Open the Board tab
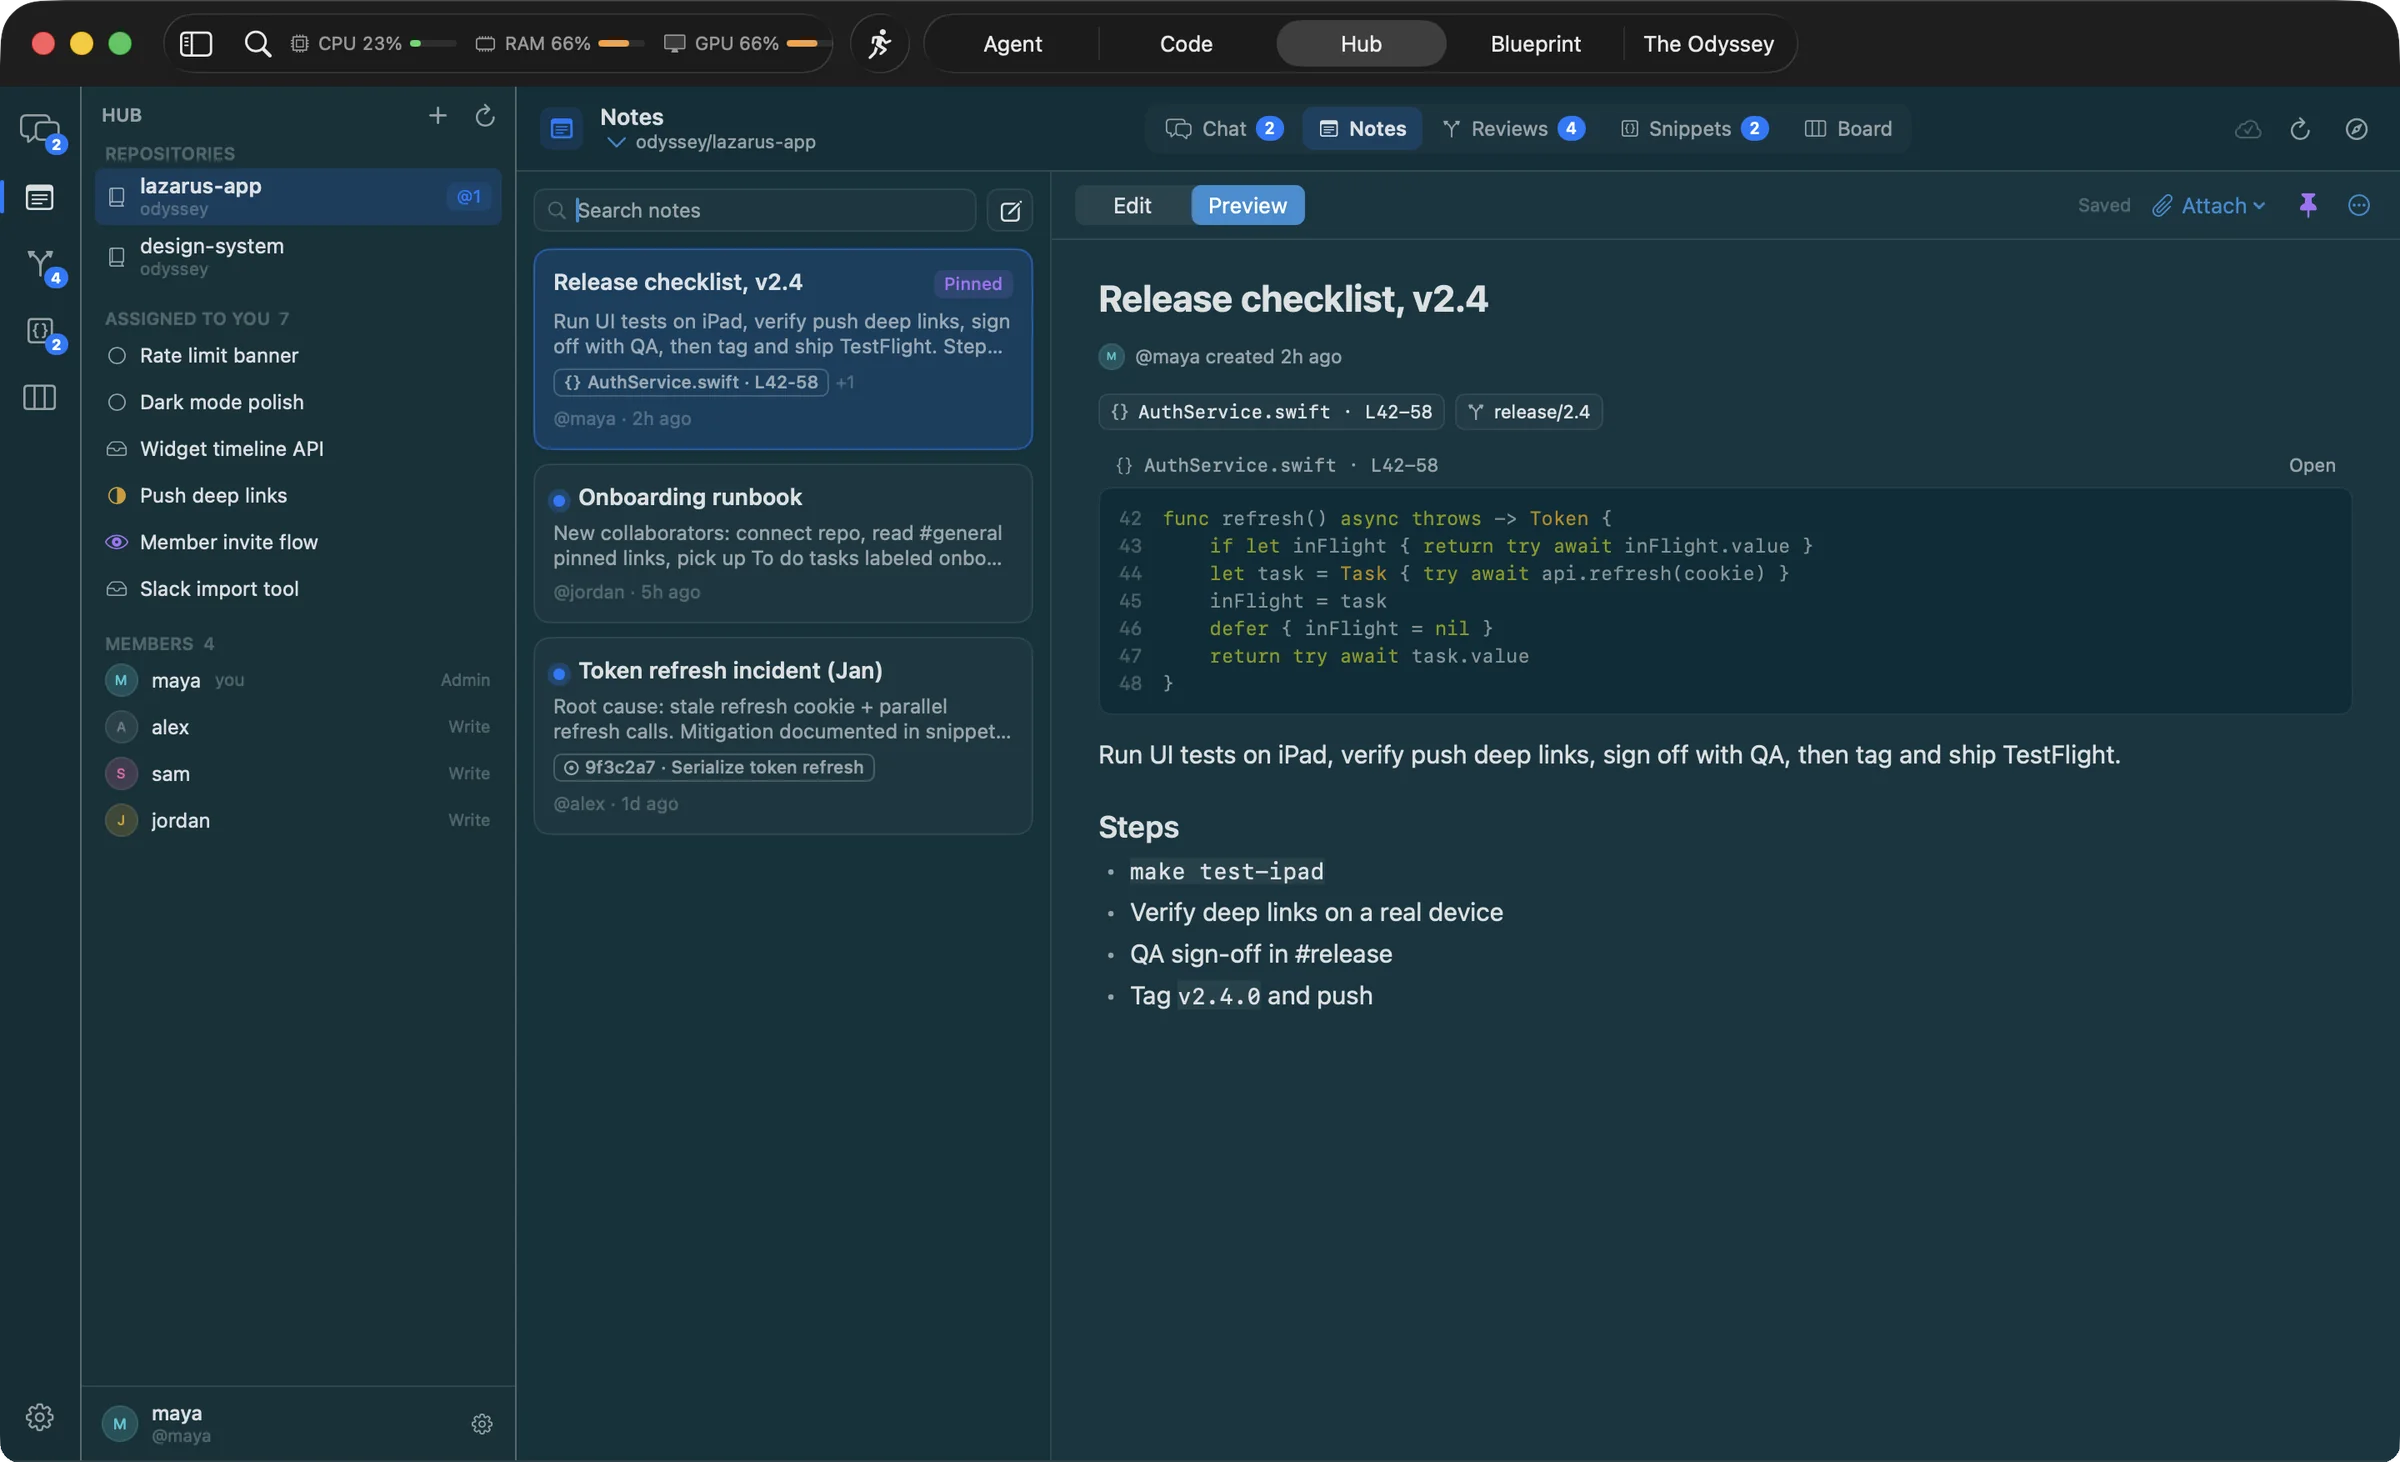 click(1848, 129)
